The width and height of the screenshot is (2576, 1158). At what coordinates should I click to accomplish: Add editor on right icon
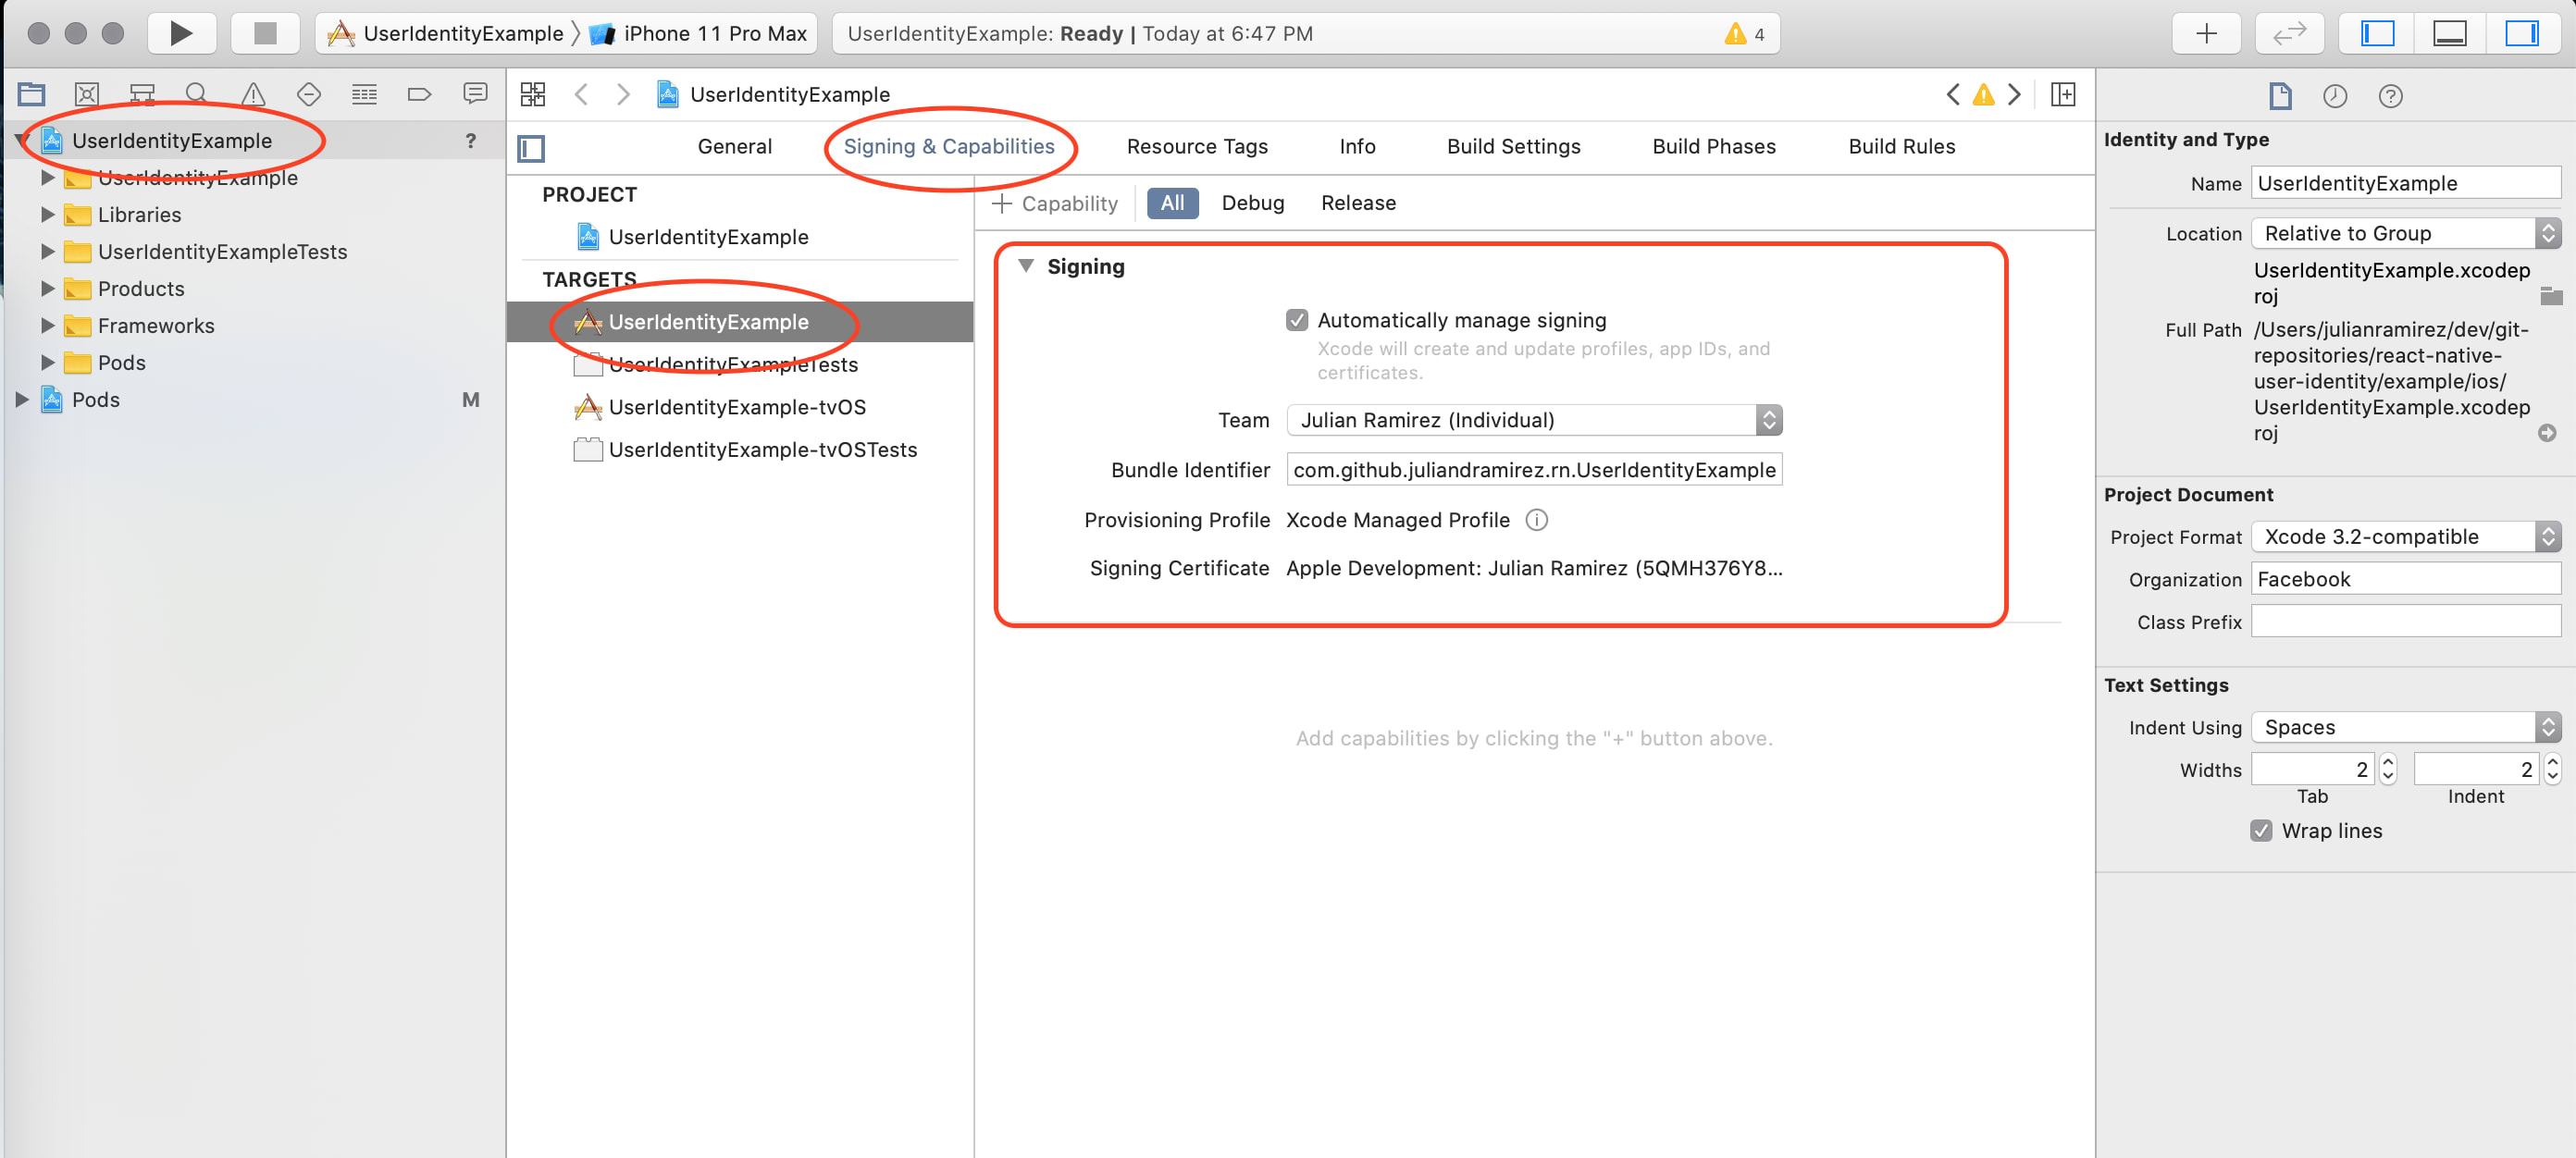coord(2063,94)
